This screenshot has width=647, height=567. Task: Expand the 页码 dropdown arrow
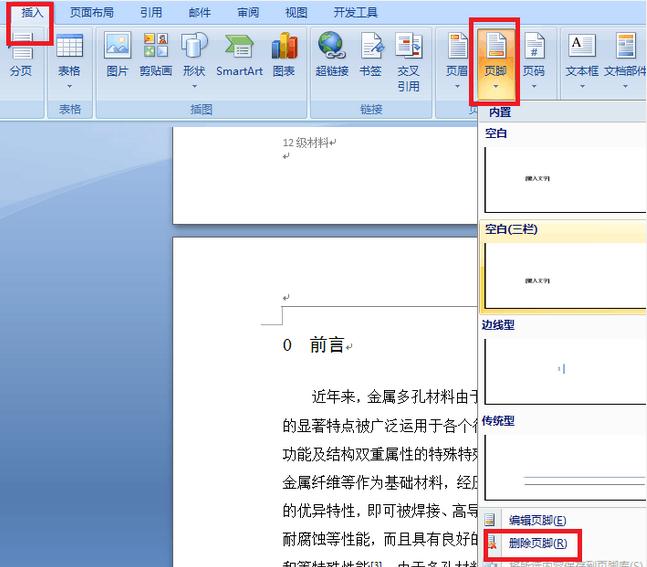point(534,86)
